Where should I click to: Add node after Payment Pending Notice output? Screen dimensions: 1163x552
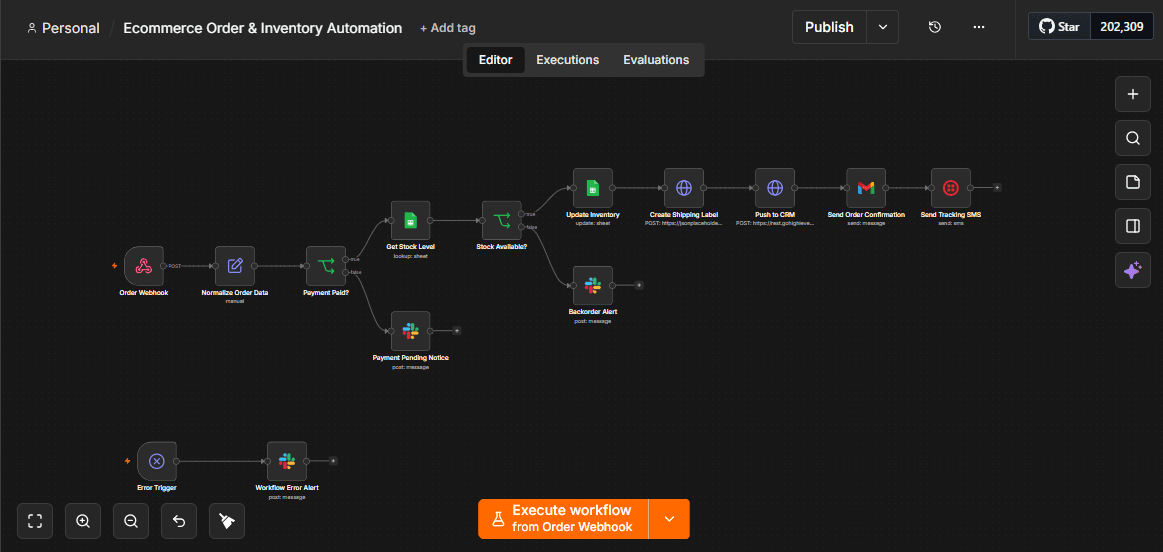tap(457, 331)
